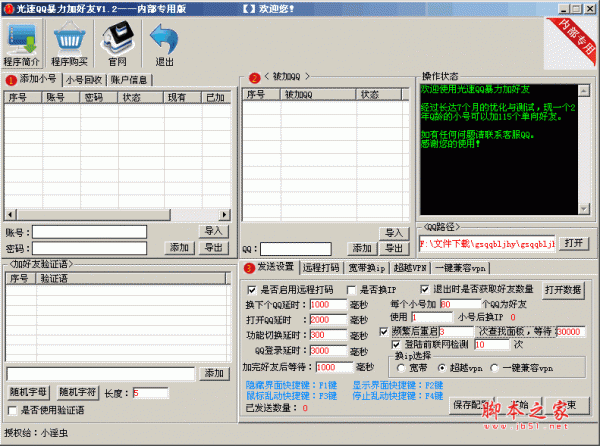Click the 已发送数量 label text
This screenshot has width=600, height=446.
[x=271, y=408]
